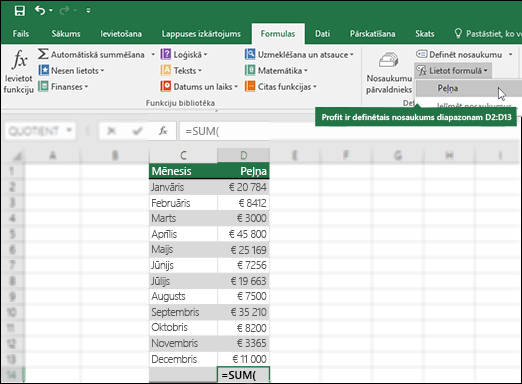Open the Undo history dropdown arrow
Image resolution: width=522 pixels, height=384 pixels.
coord(51,11)
